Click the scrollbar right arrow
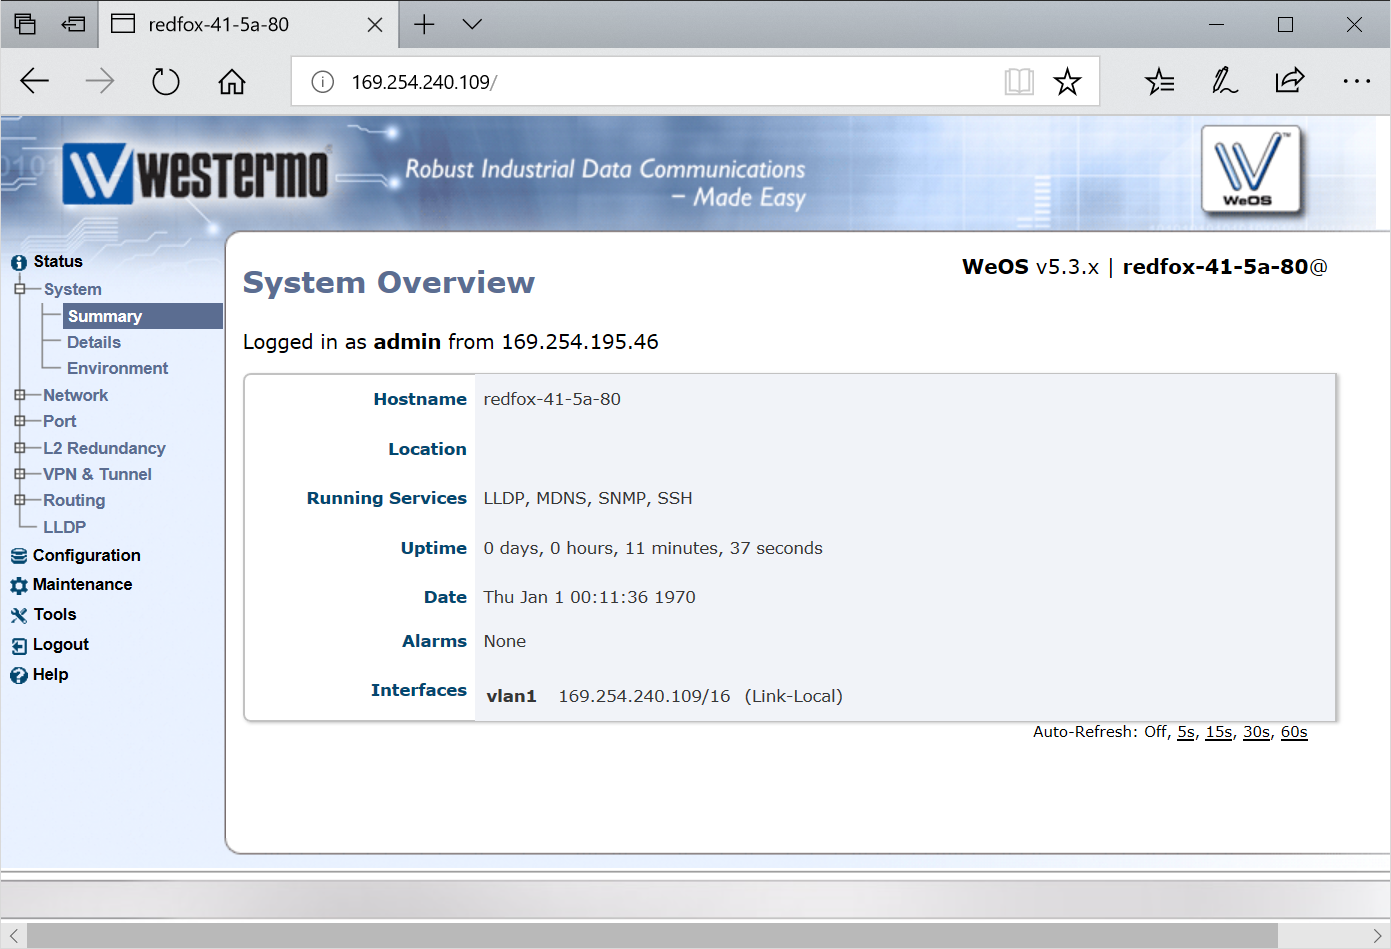The image size is (1391, 949). tap(1377, 936)
